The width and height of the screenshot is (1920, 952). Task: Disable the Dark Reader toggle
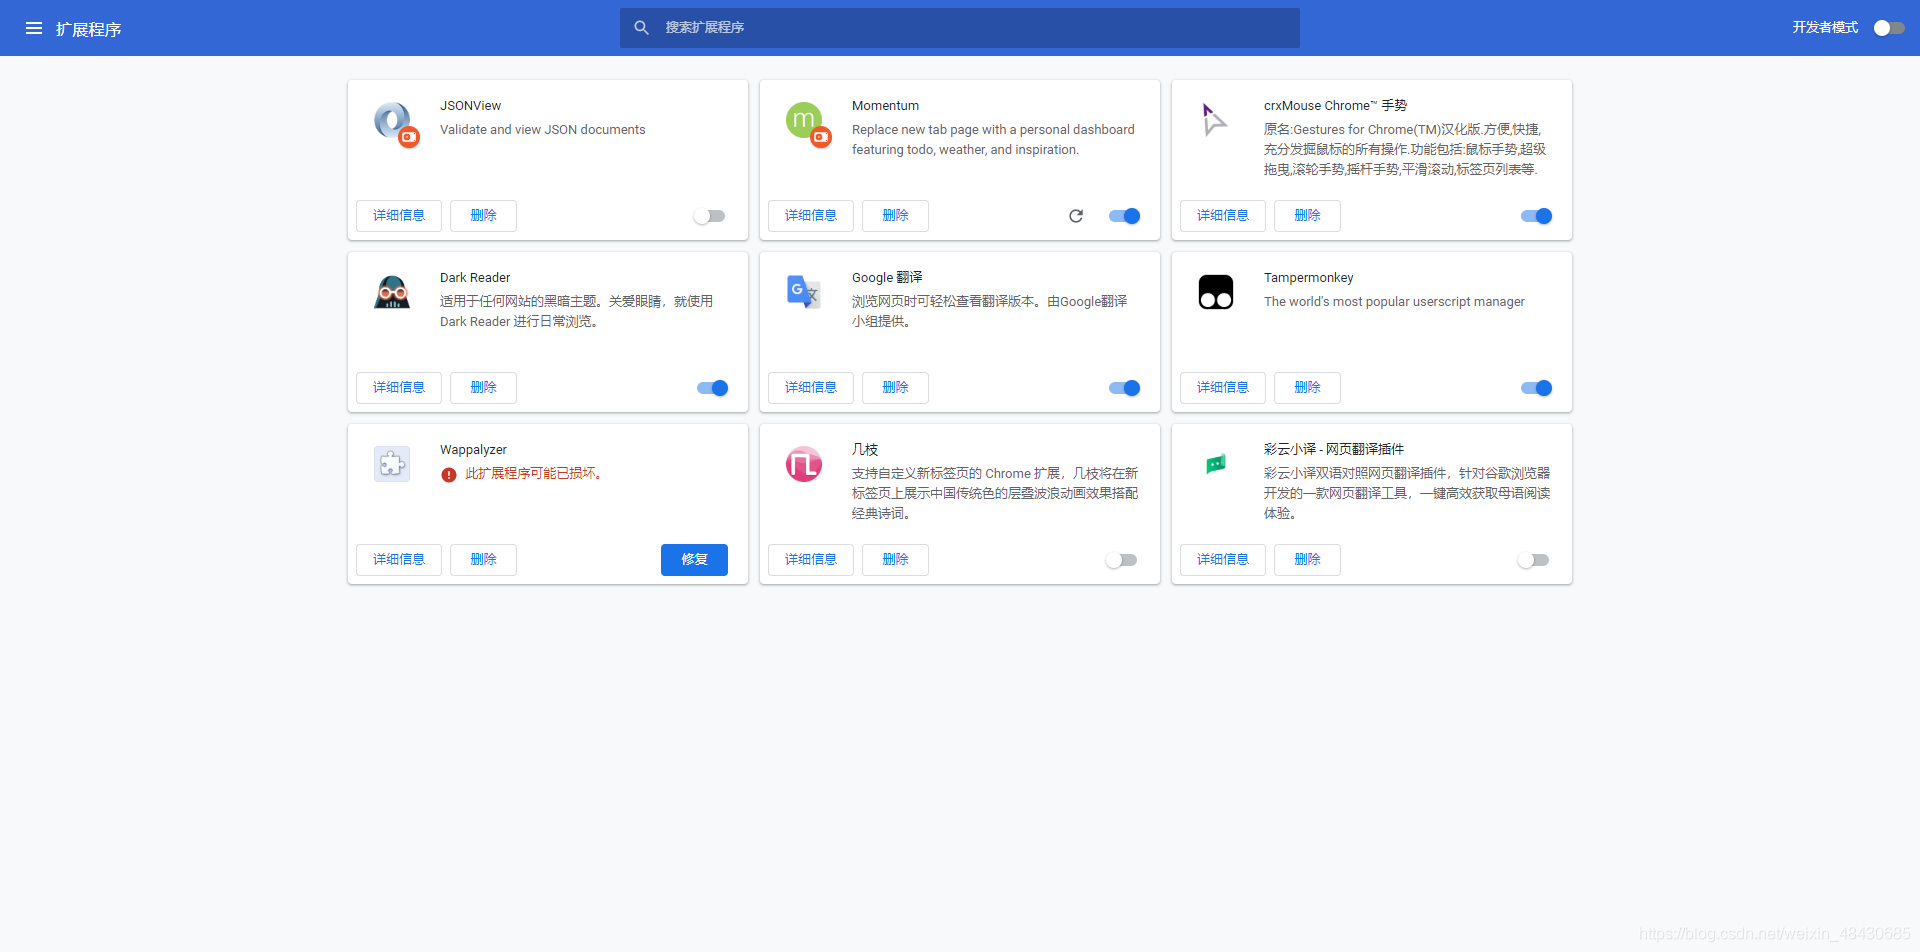pos(711,388)
